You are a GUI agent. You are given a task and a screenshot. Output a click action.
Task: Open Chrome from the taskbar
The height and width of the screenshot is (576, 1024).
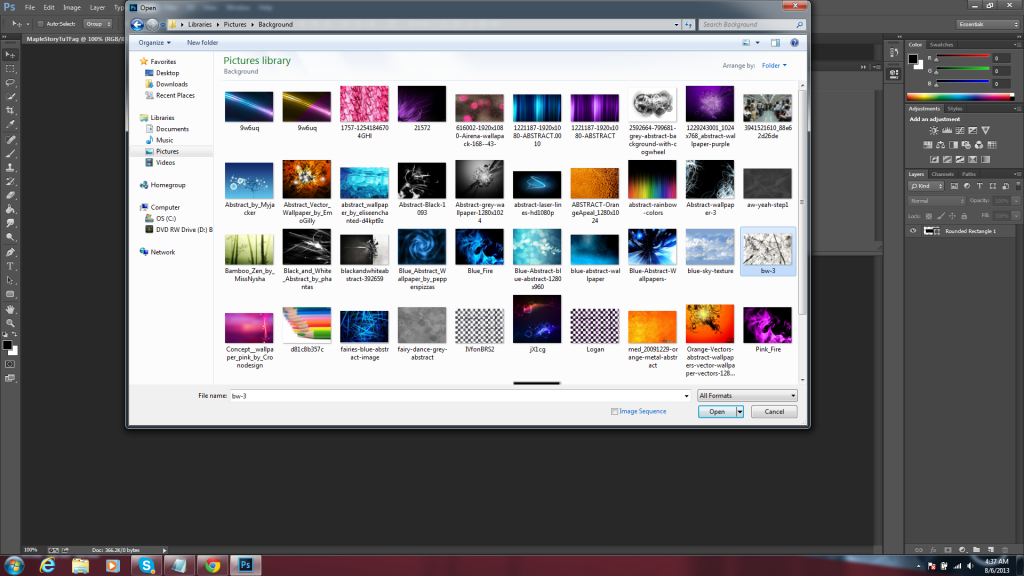(x=212, y=566)
